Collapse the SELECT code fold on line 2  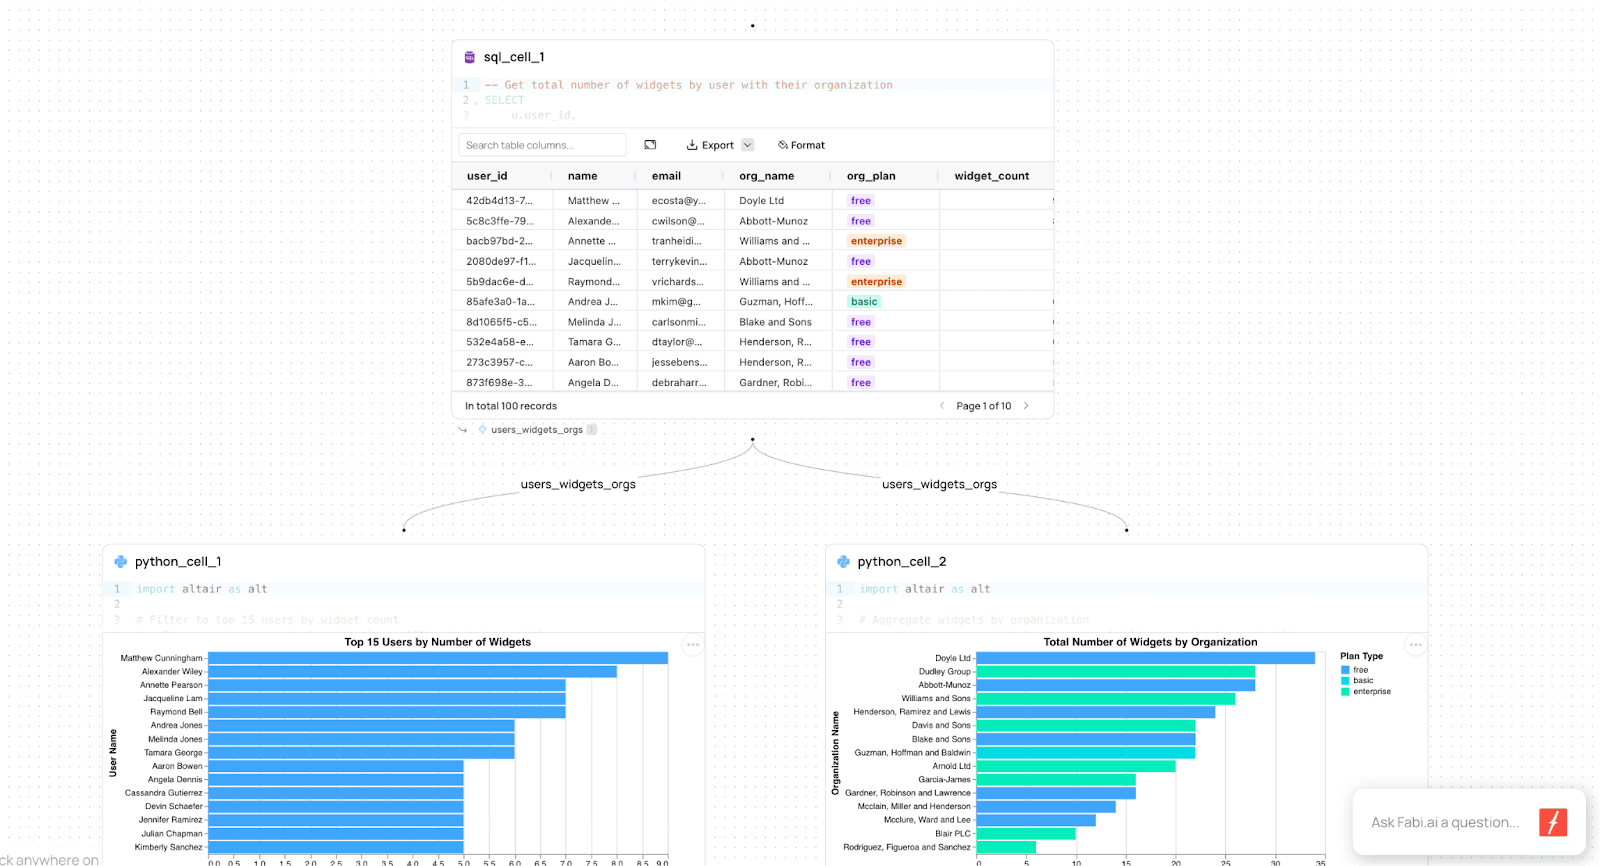[476, 101]
